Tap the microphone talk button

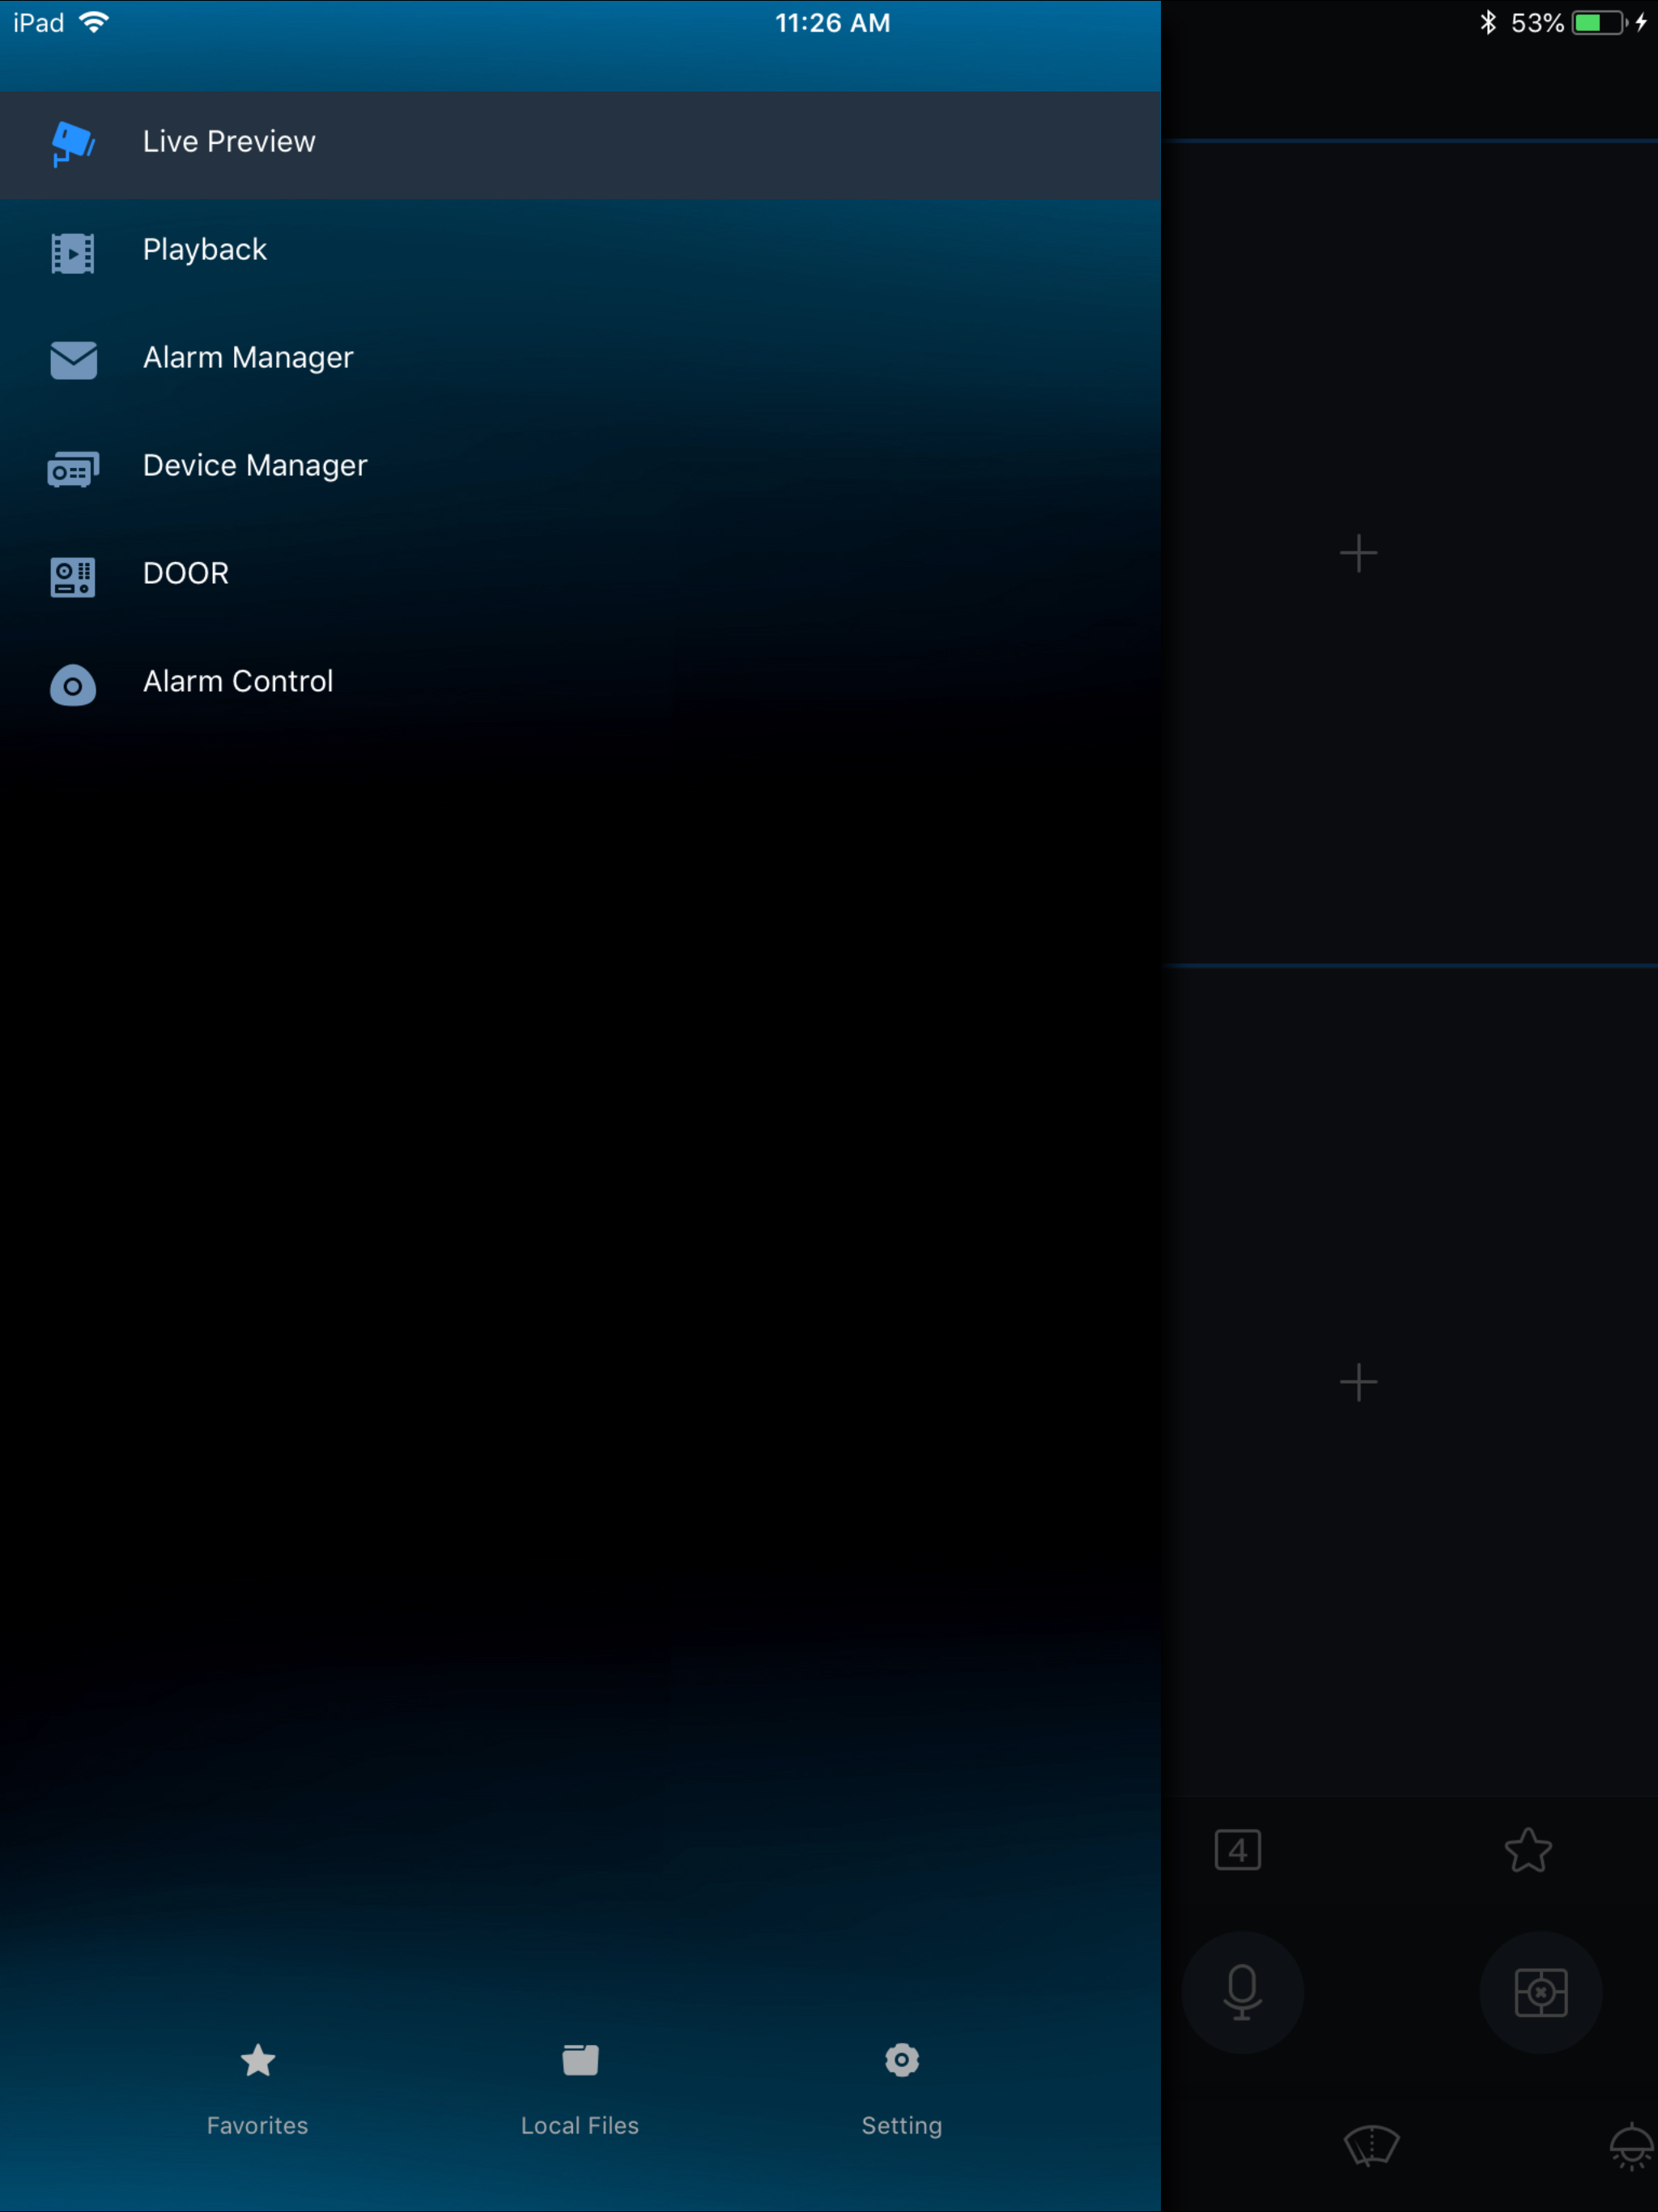click(1242, 1992)
